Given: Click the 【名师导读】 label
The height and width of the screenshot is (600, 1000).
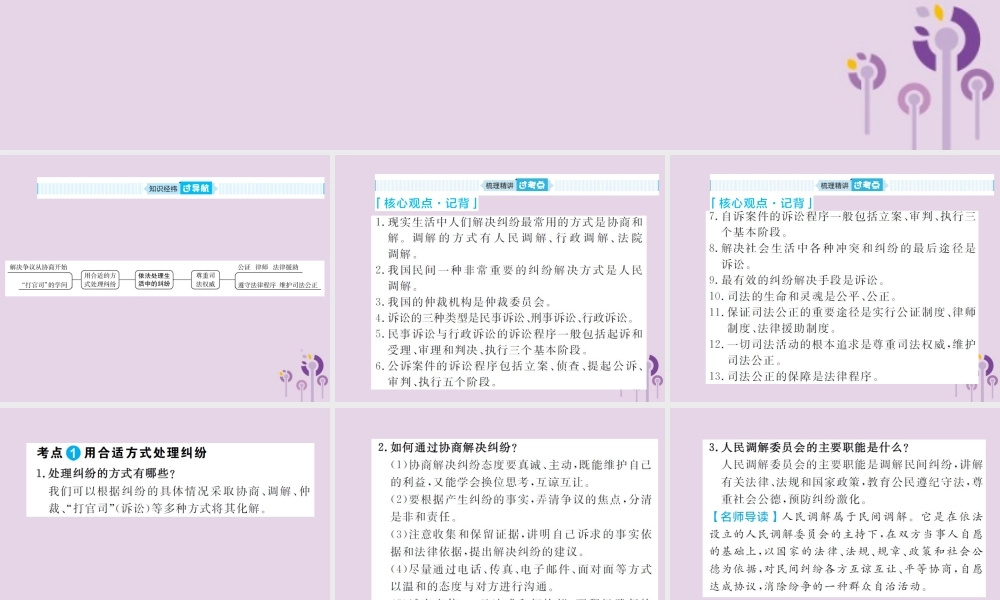Looking at the screenshot, I should [x=744, y=516].
